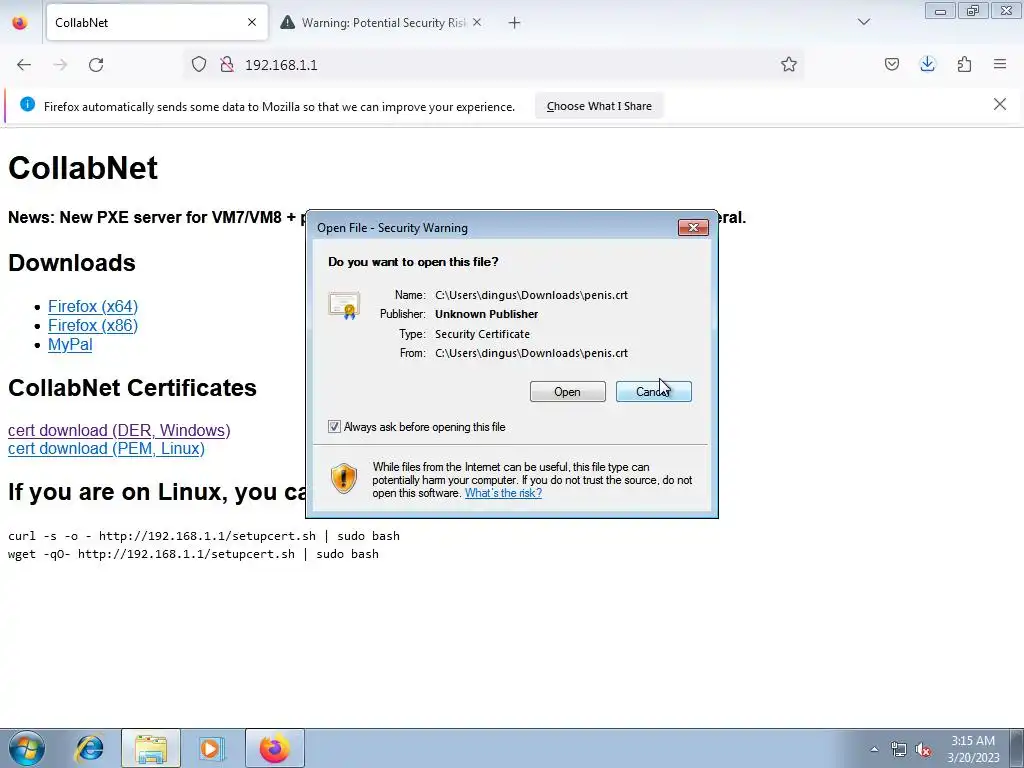Image resolution: width=1024 pixels, height=768 pixels.
Task: Uncheck Always ask before opening this file
Action: tap(334, 426)
